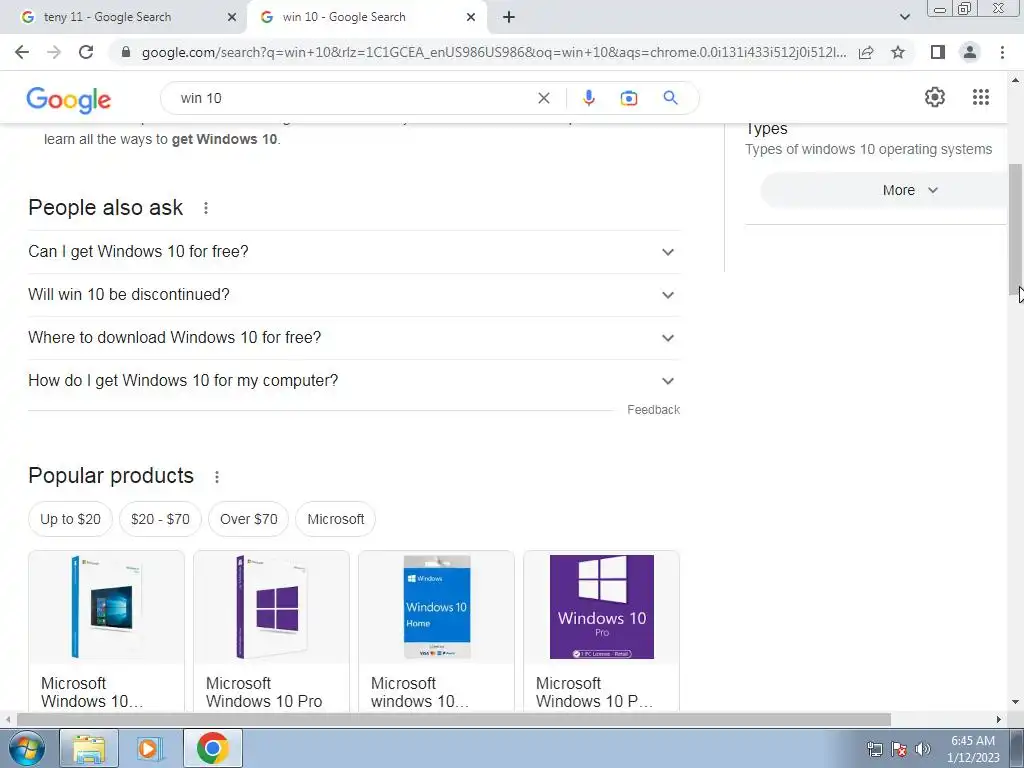Click the Show desktop strip on the taskbar

1017,748
